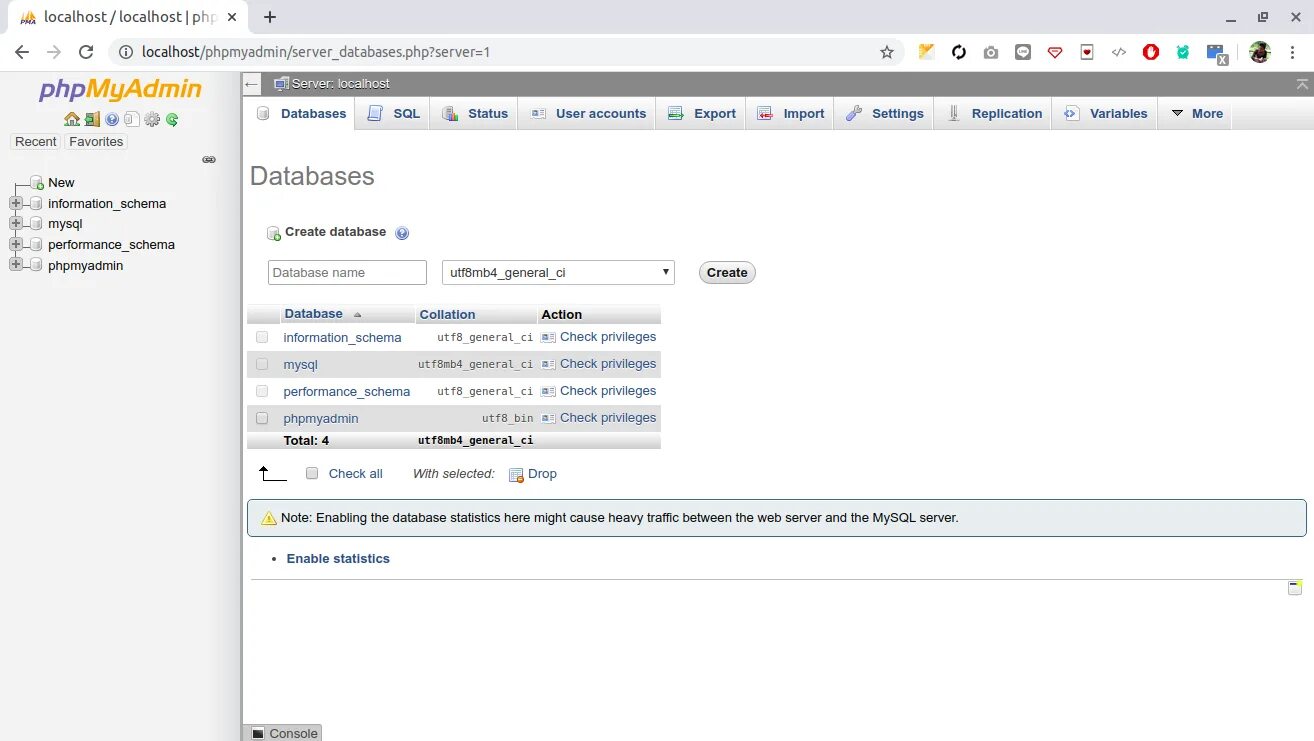The height and width of the screenshot is (741, 1314).
Task: Expand mysql in the navigation tree
Action: click(15, 224)
